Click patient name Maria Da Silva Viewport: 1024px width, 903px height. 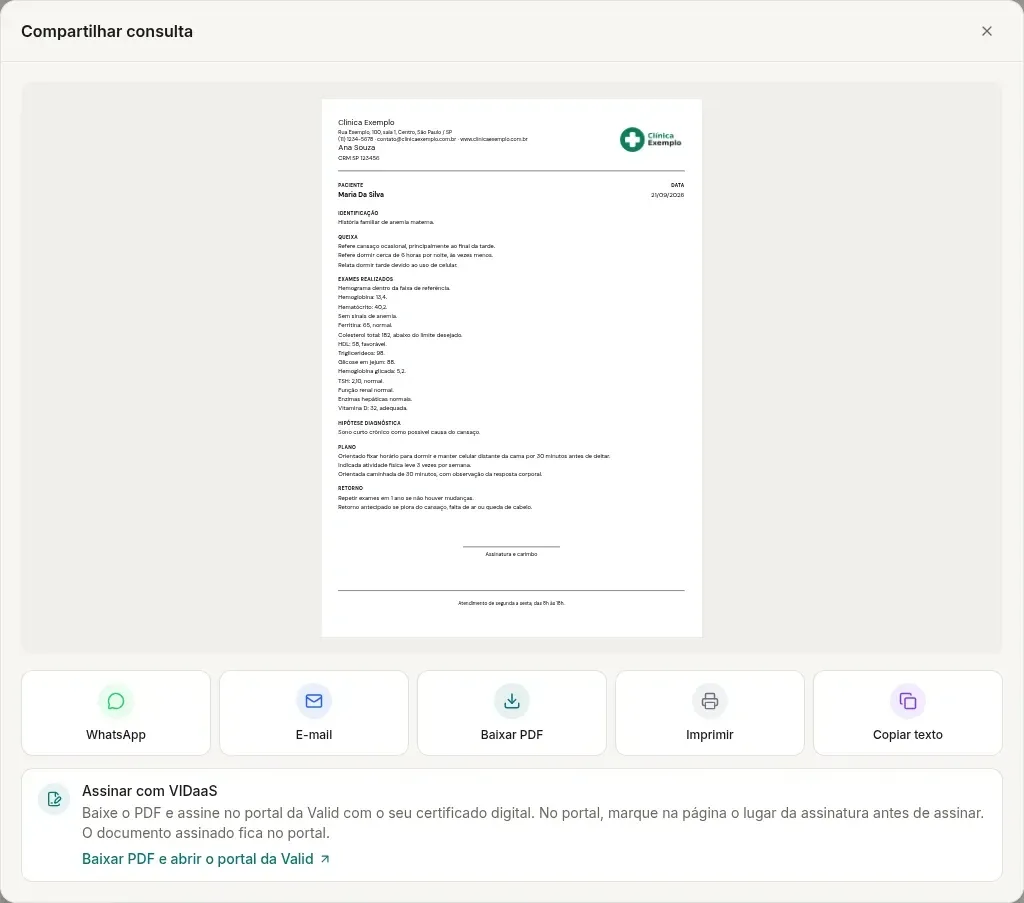[x=360, y=195]
